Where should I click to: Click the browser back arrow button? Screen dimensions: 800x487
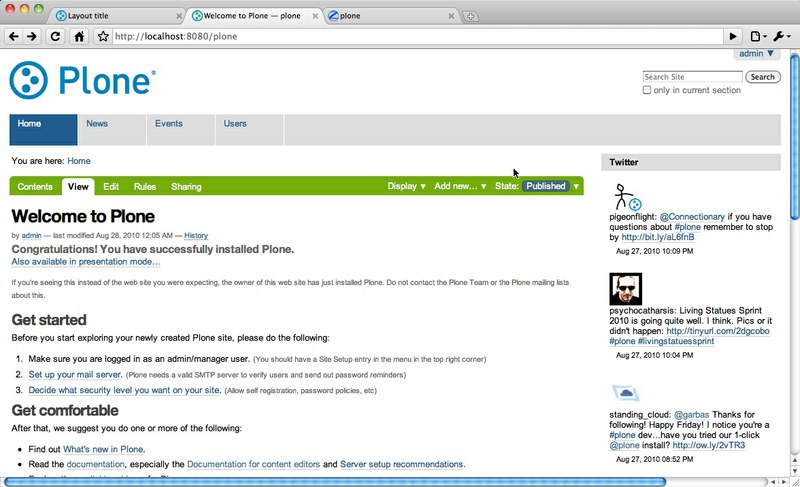click(14, 36)
